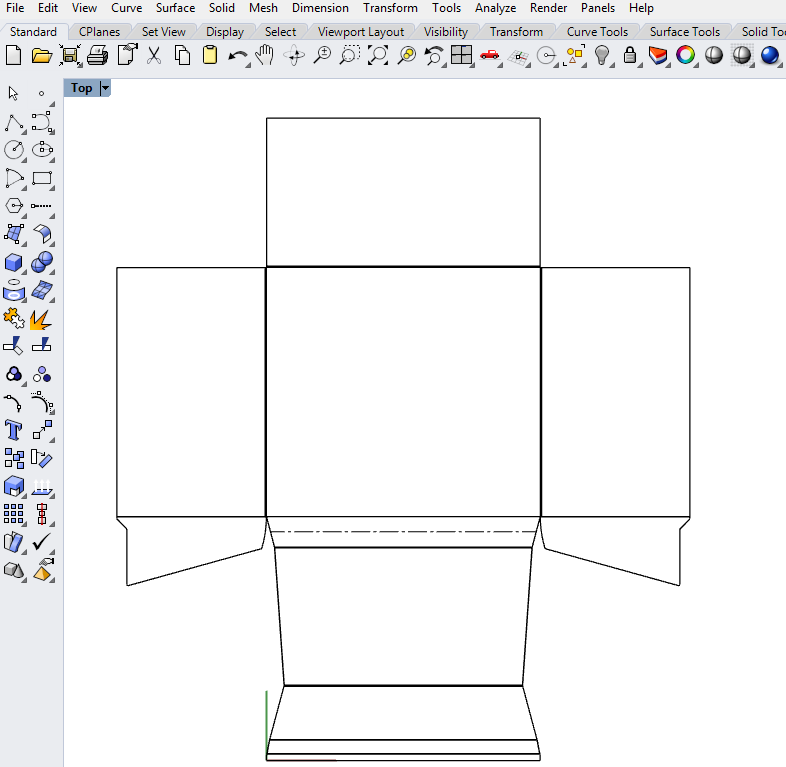Click the Pan hand icon
The height and width of the screenshot is (767, 786).
264,55
